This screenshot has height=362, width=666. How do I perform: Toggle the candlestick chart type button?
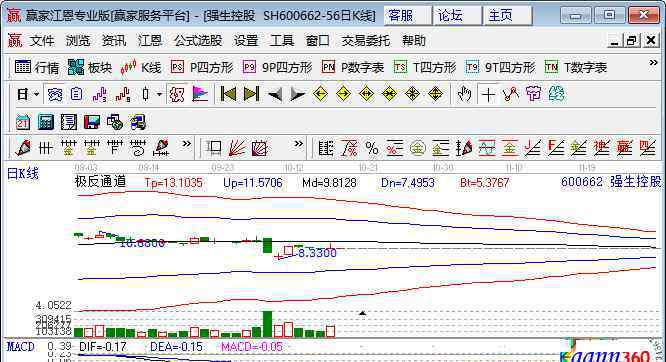pyautogui.click(x=146, y=94)
